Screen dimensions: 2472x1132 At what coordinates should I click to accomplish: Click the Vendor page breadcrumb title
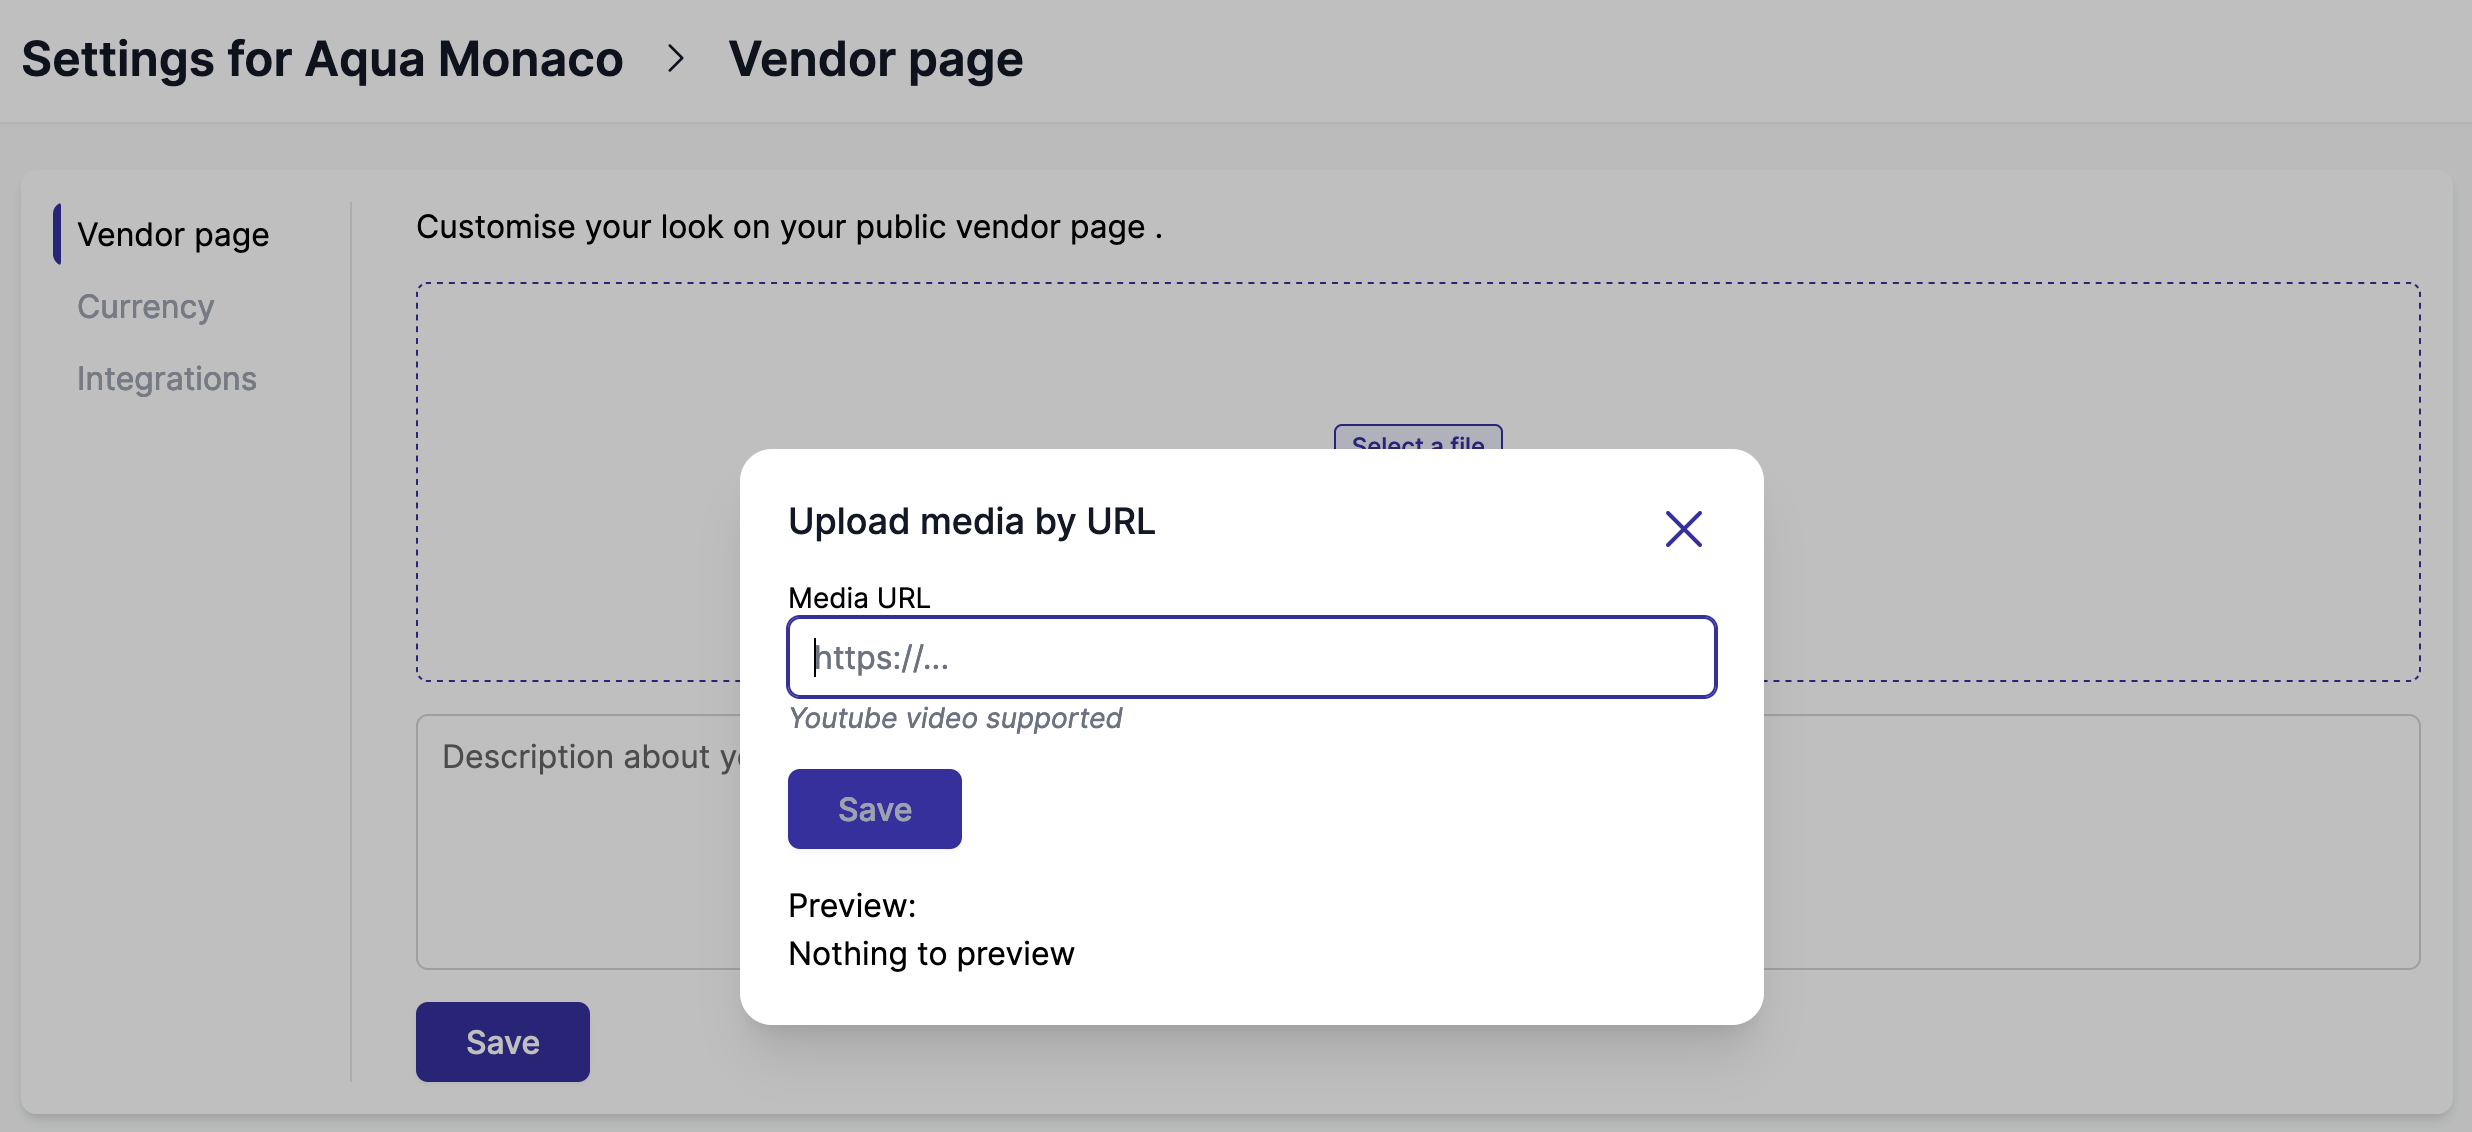[875, 59]
